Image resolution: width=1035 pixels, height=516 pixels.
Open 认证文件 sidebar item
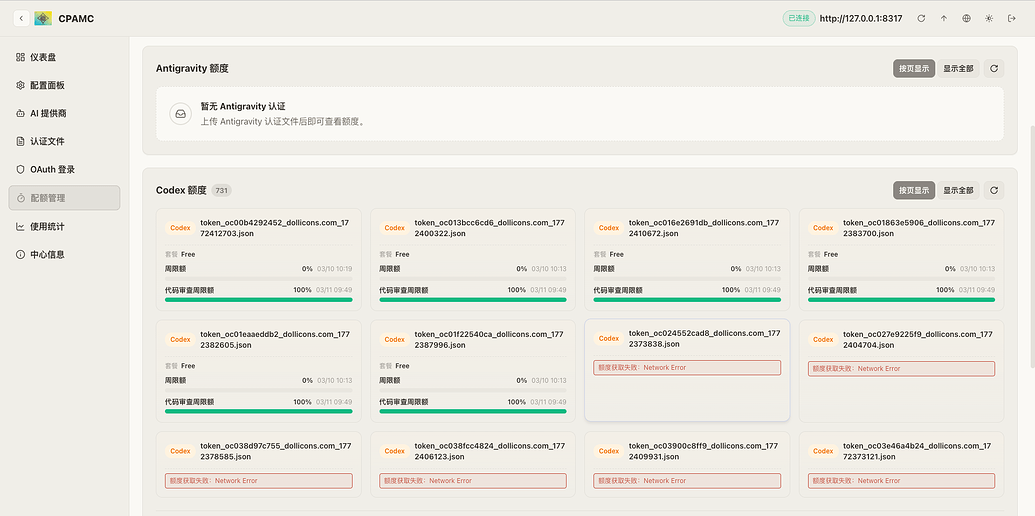coord(64,141)
